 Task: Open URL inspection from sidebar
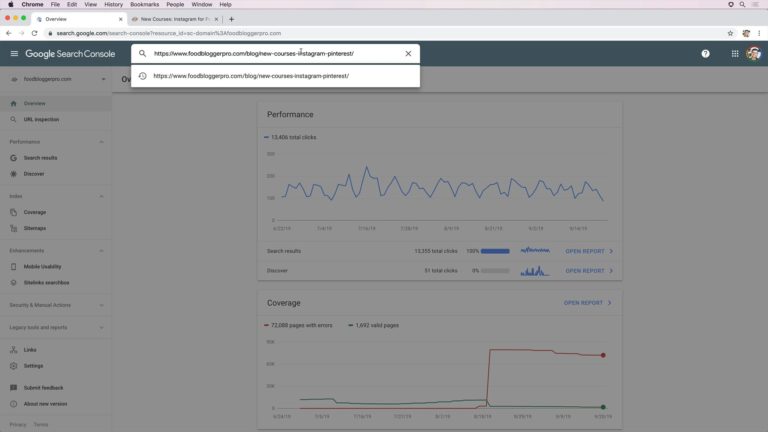coord(55,120)
